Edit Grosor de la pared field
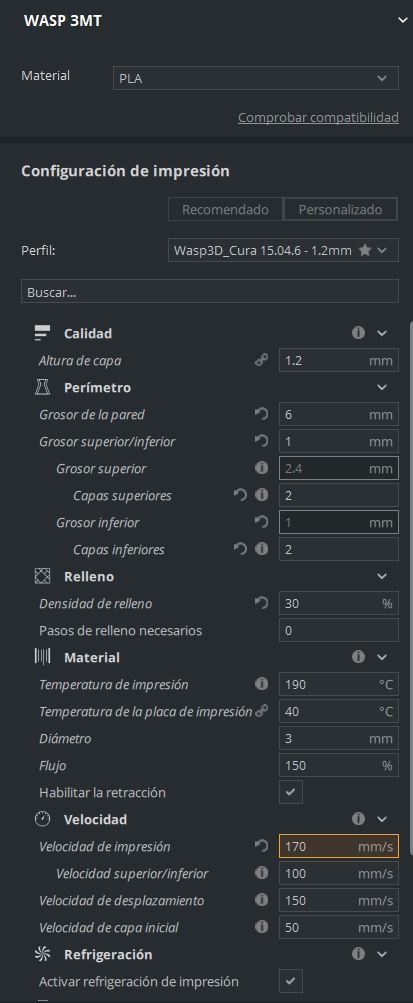This screenshot has height=1003, width=413. [x=339, y=415]
